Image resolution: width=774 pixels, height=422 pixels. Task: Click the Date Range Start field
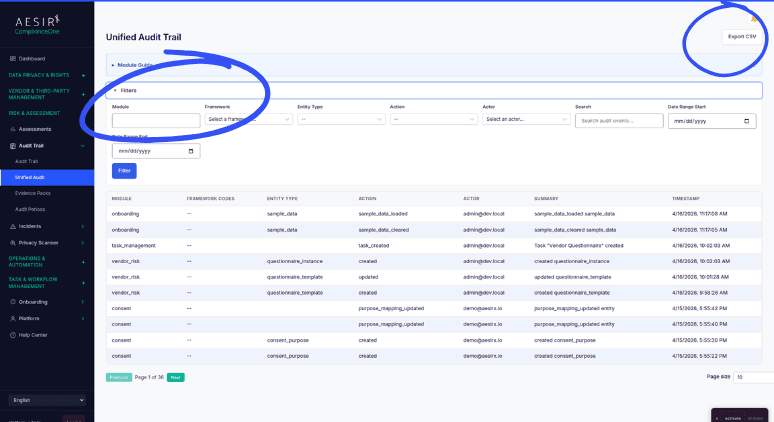712,121
